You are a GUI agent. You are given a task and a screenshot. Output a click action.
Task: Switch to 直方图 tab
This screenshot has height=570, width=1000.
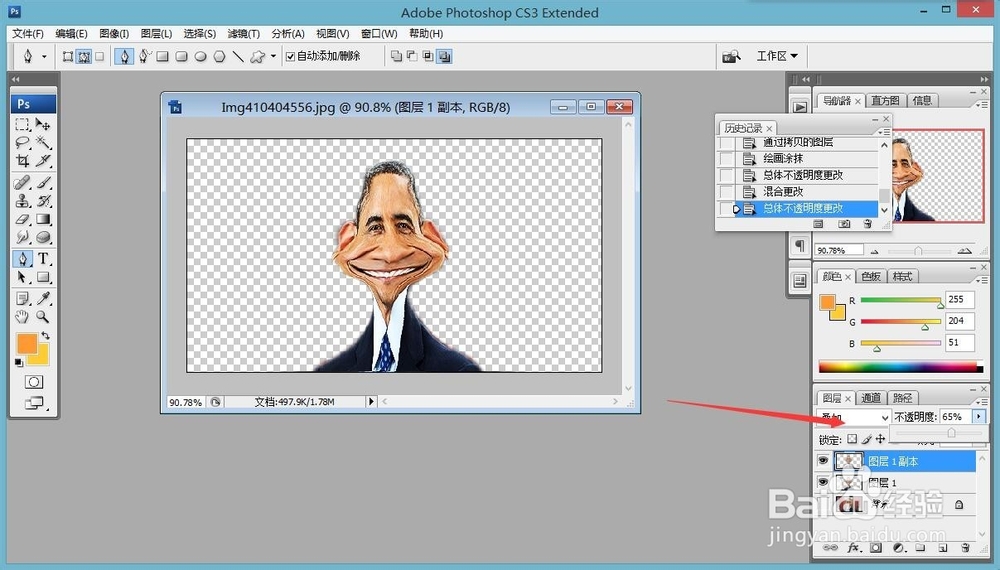pos(885,100)
